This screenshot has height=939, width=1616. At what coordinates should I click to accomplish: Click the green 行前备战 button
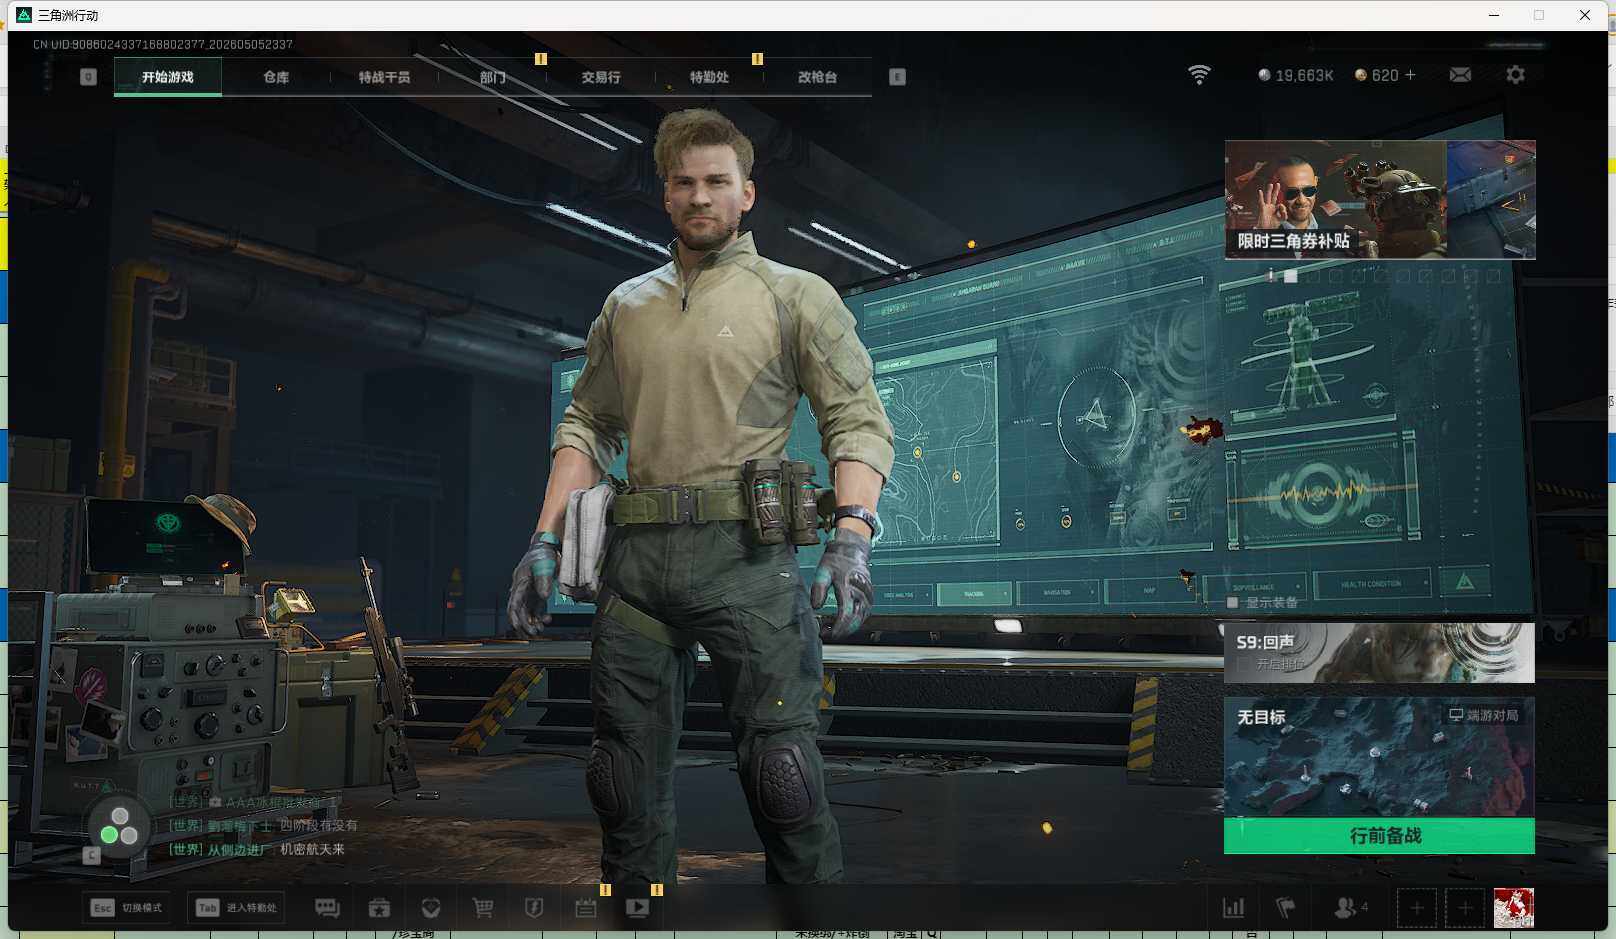point(1379,835)
